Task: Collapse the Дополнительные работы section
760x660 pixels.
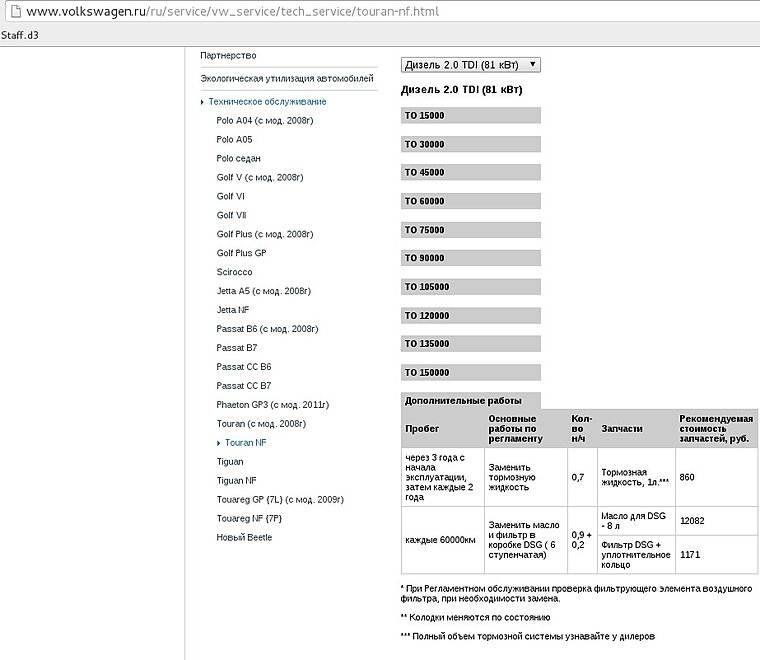Action: pos(471,401)
